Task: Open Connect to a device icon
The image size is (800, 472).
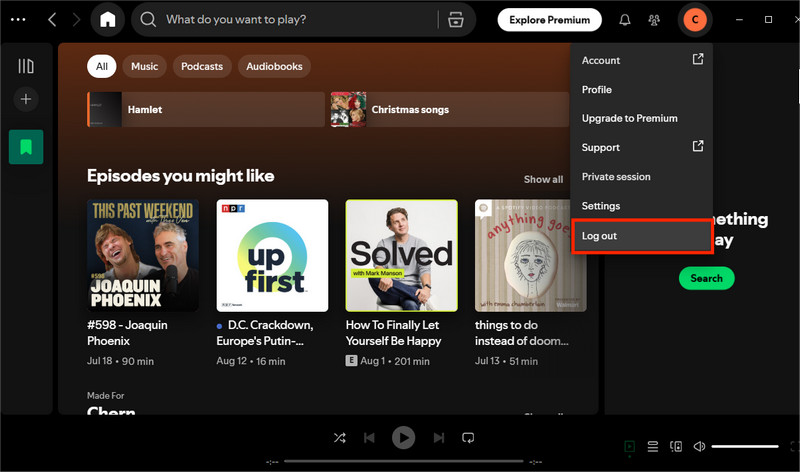Action: coord(676,446)
